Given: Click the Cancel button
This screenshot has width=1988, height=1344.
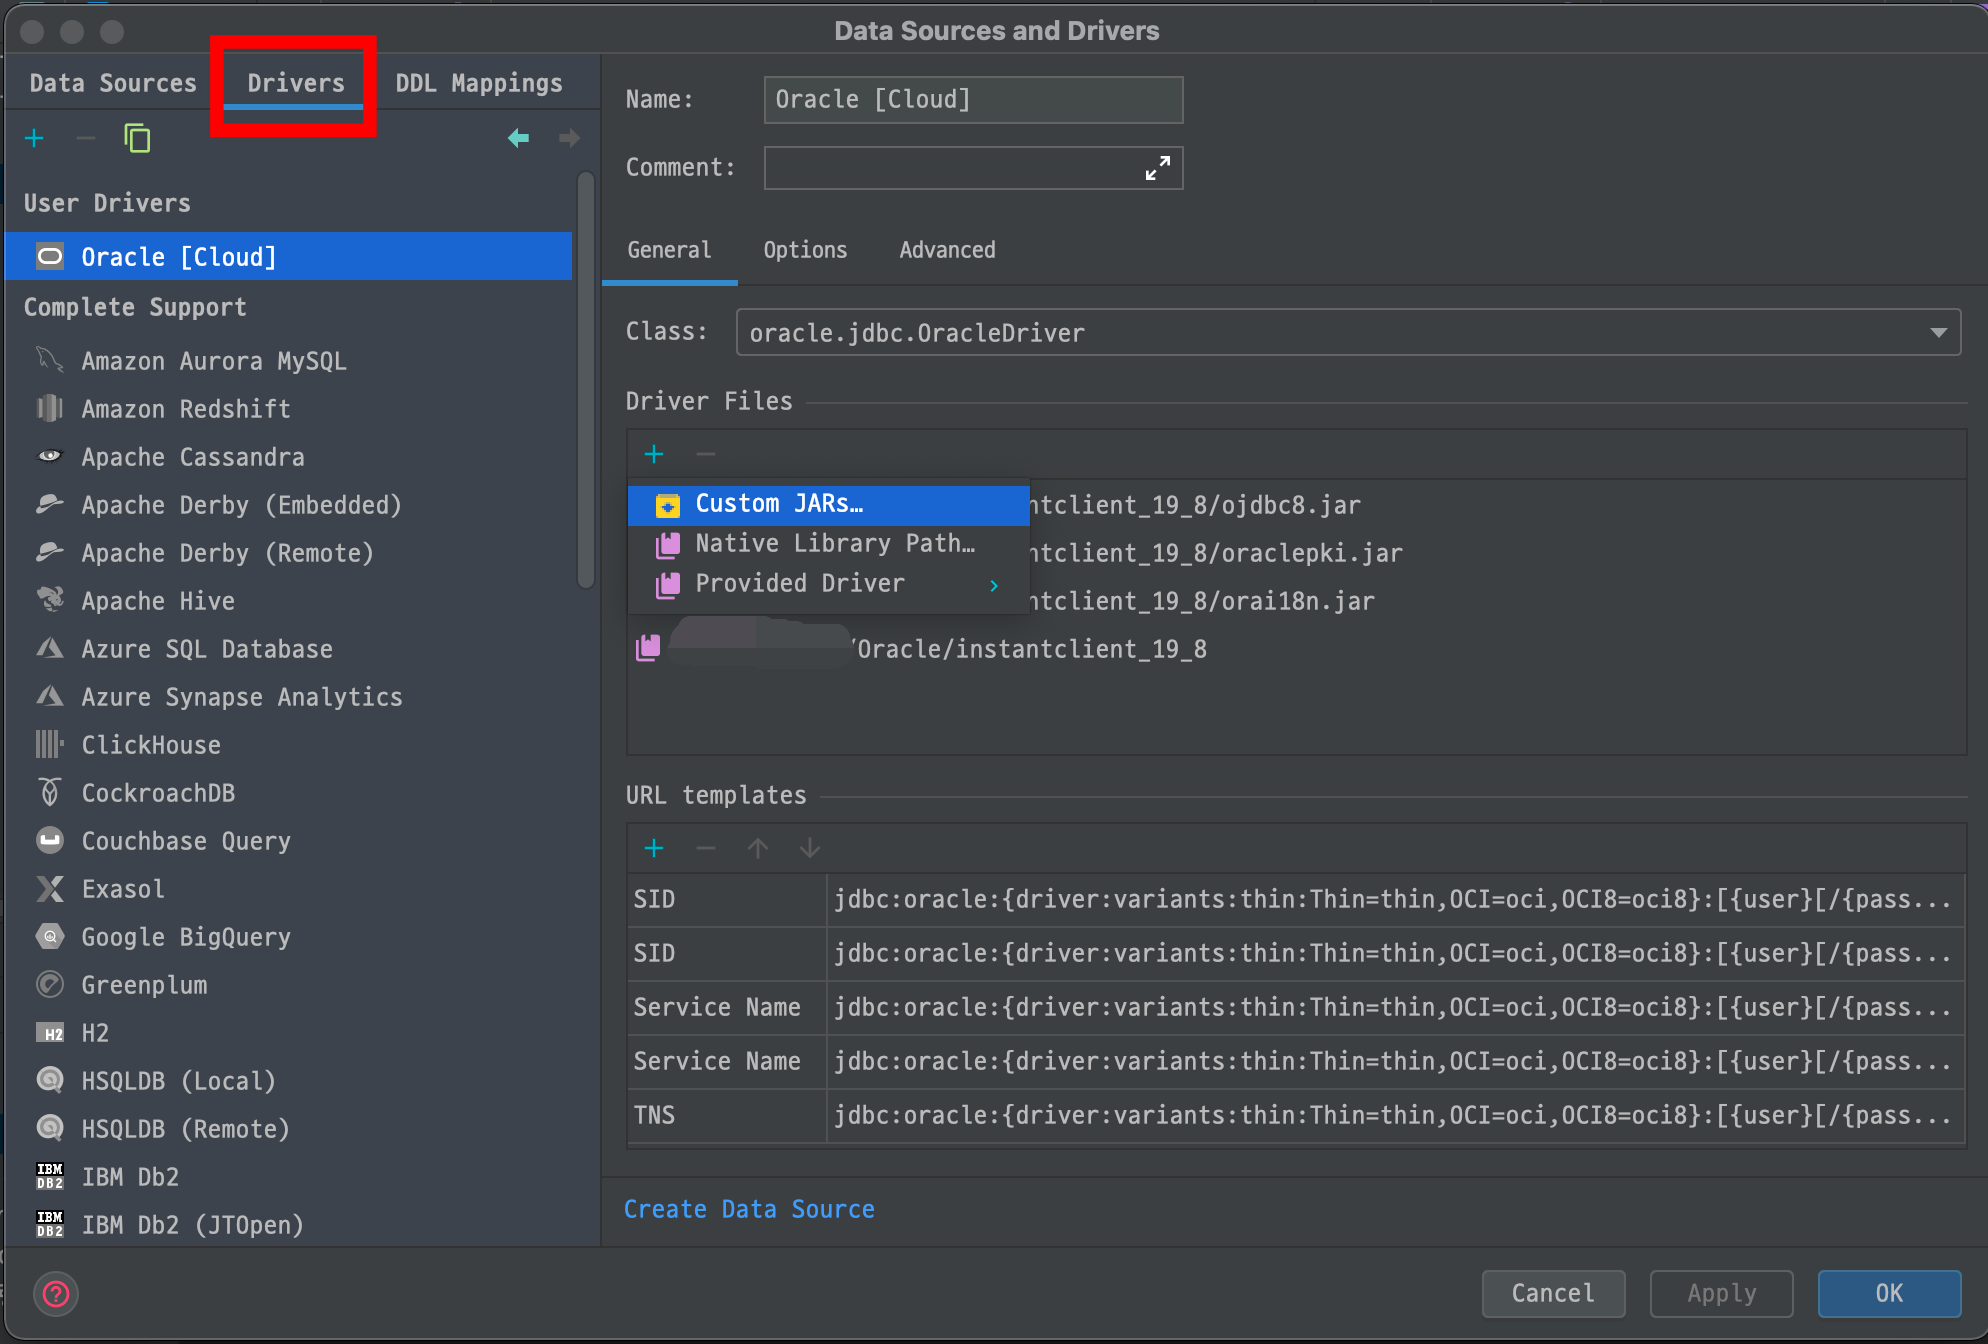Looking at the screenshot, I should pos(1553,1293).
